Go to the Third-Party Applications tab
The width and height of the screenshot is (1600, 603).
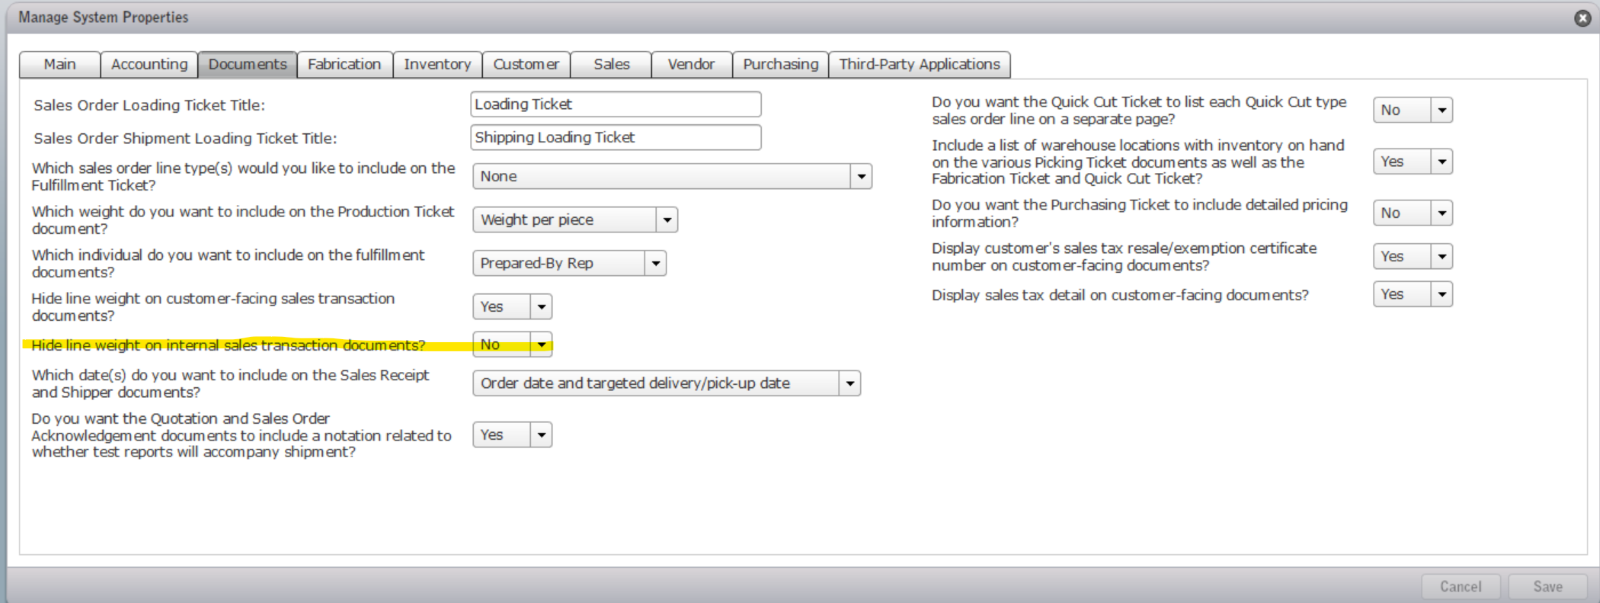[x=919, y=64]
